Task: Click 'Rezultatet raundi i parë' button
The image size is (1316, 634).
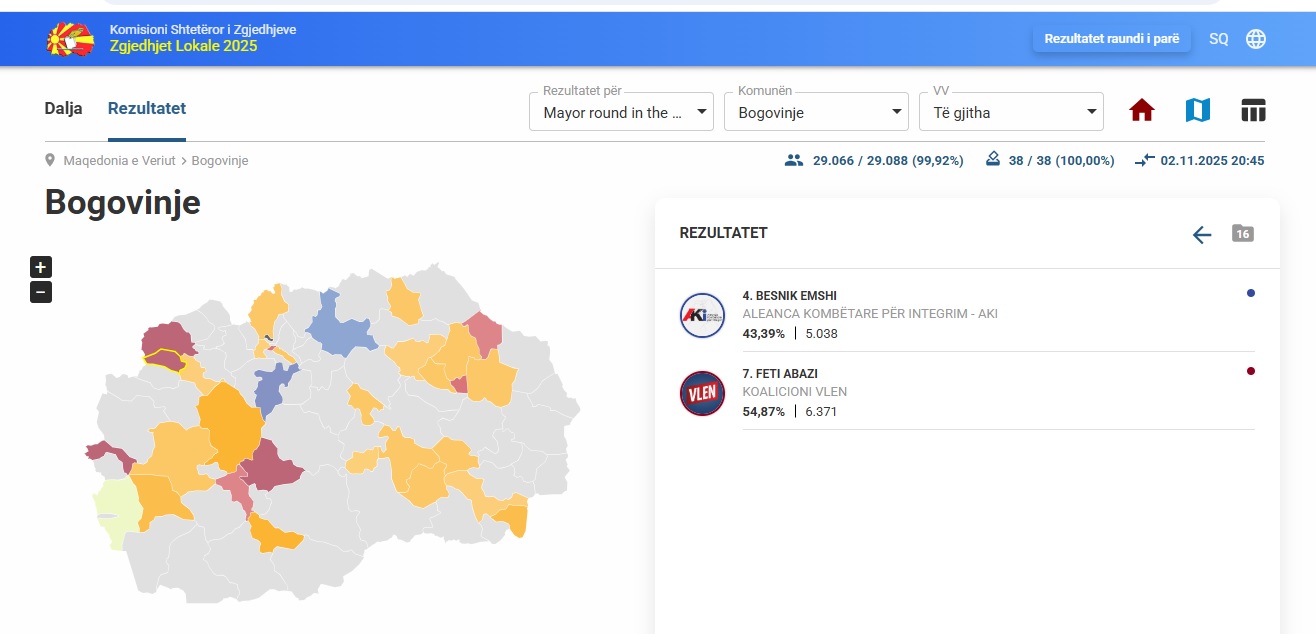Action: coord(1111,39)
